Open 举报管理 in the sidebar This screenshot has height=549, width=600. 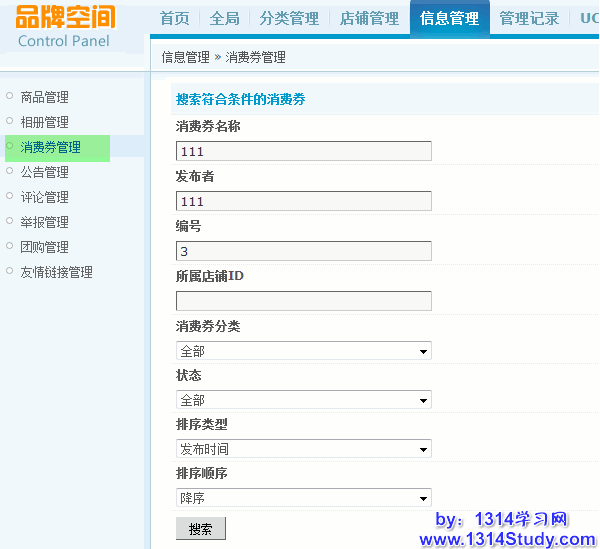pos(45,222)
